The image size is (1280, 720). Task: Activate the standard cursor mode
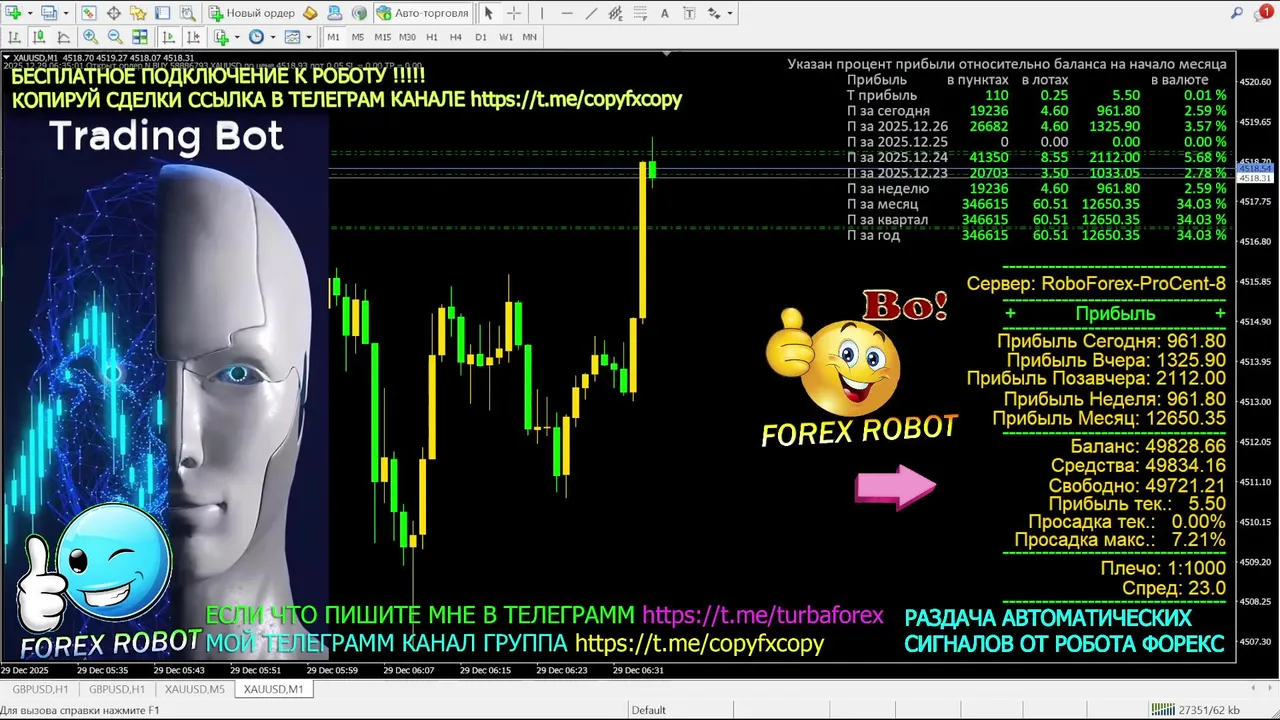pyautogui.click(x=489, y=13)
